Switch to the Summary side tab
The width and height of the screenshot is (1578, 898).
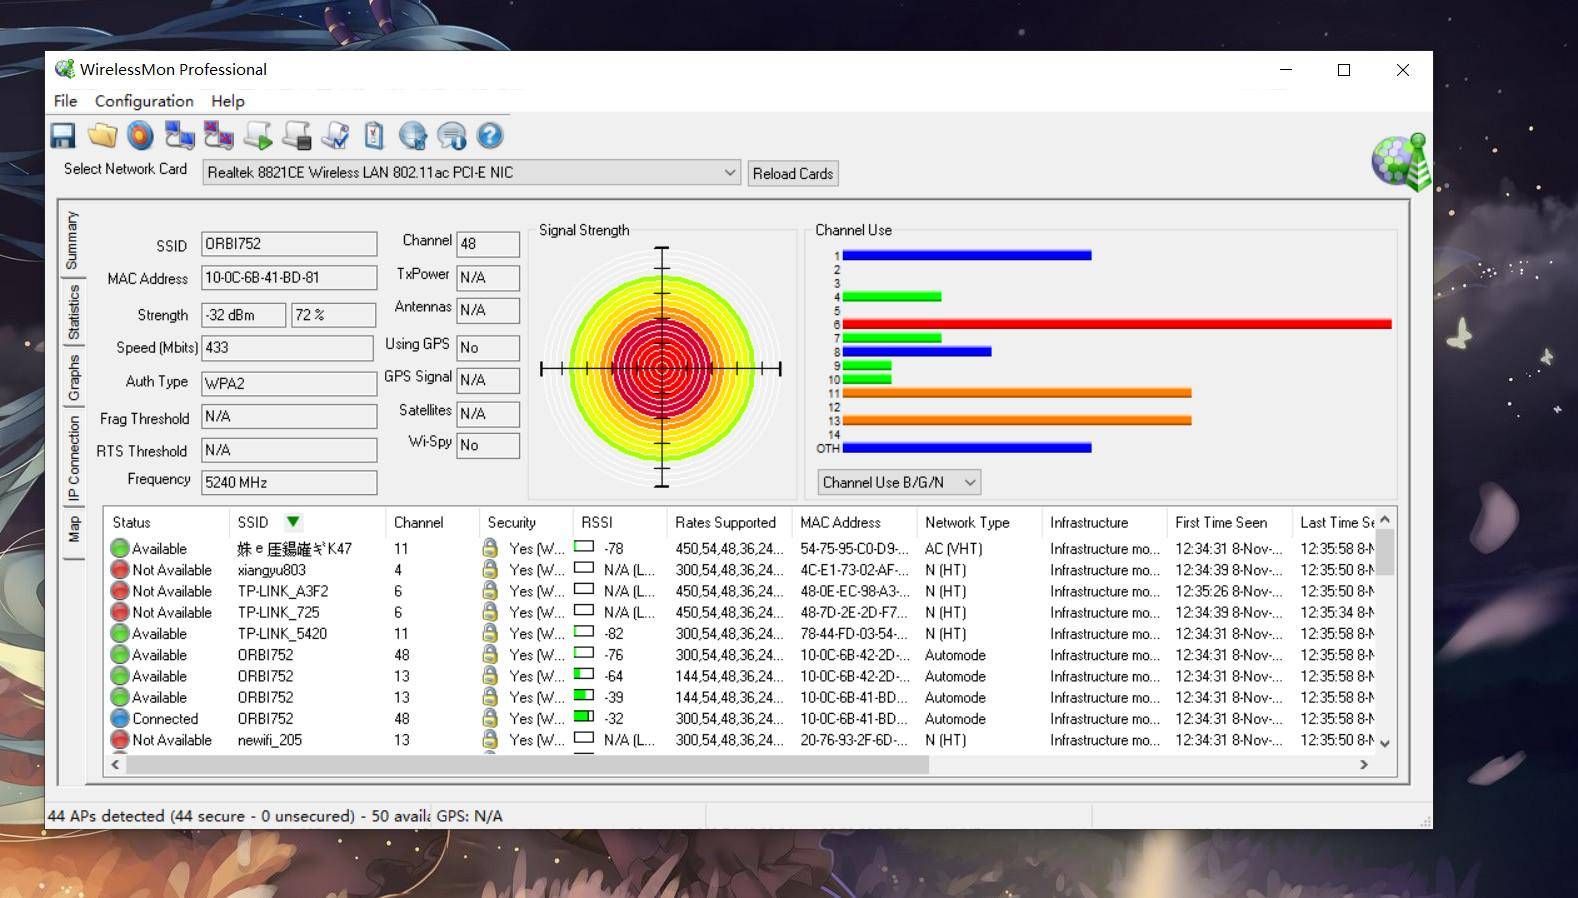coord(72,240)
